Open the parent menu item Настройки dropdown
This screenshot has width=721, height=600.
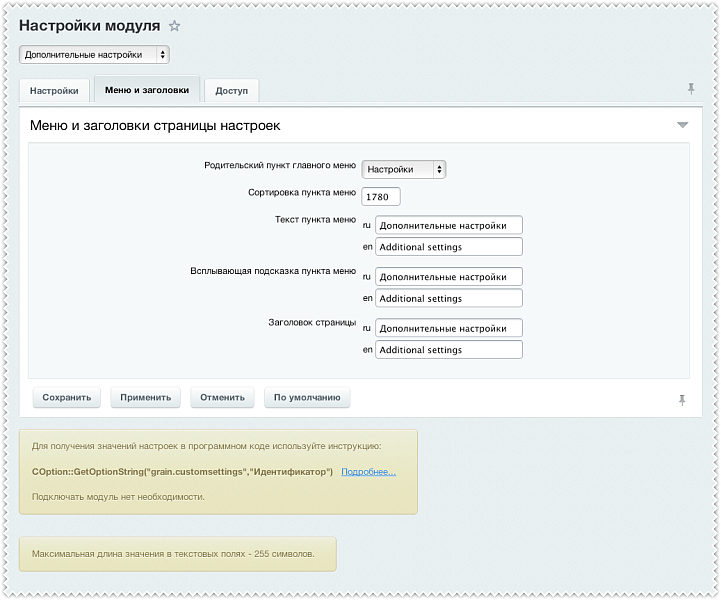(403, 169)
